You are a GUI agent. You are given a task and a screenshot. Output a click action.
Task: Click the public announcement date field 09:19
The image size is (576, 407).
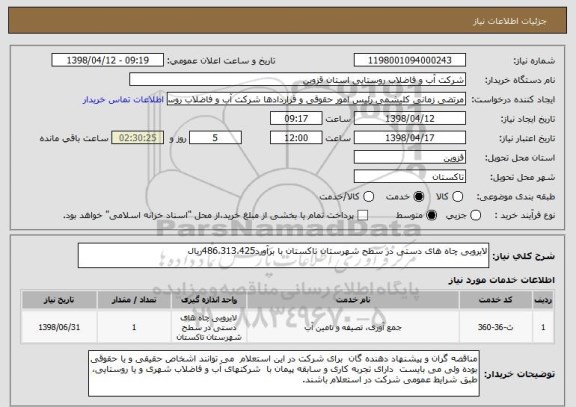point(108,60)
